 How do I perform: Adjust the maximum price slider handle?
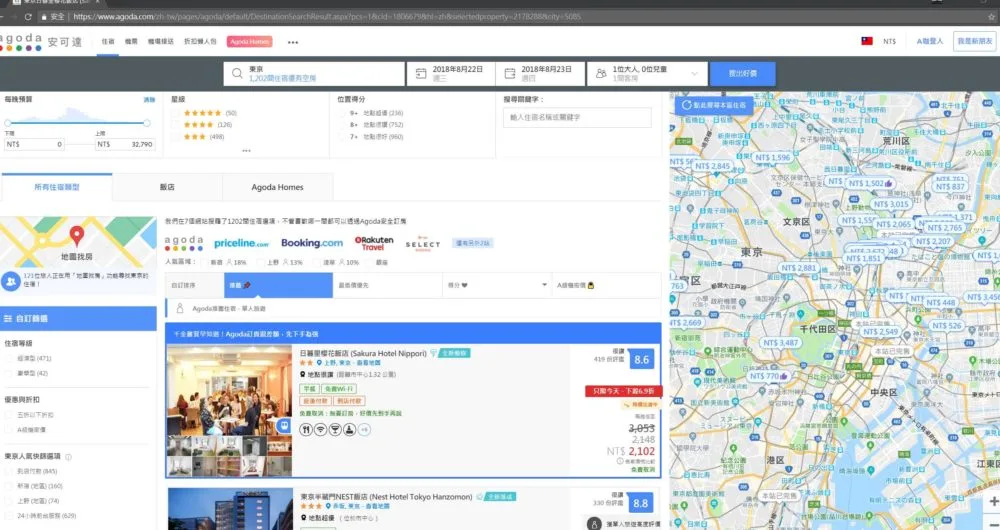click(147, 123)
